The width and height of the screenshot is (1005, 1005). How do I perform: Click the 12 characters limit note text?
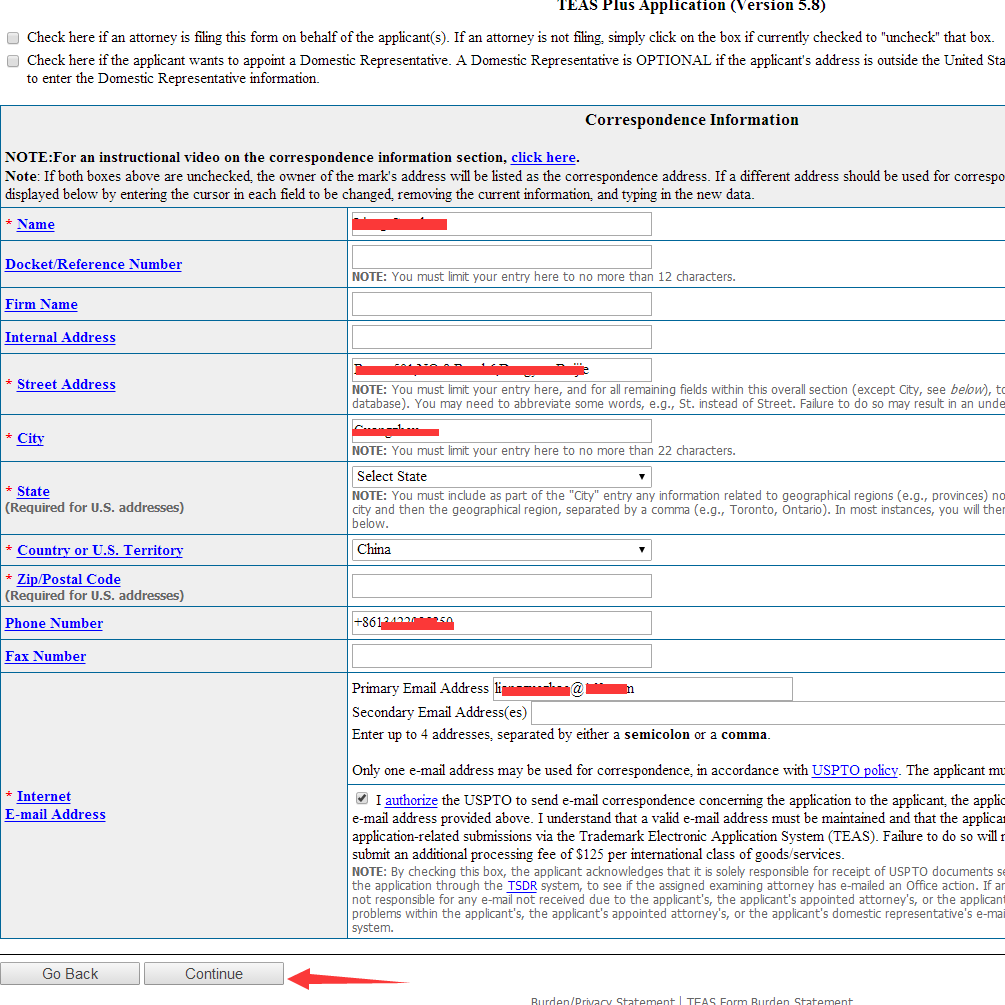(544, 277)
